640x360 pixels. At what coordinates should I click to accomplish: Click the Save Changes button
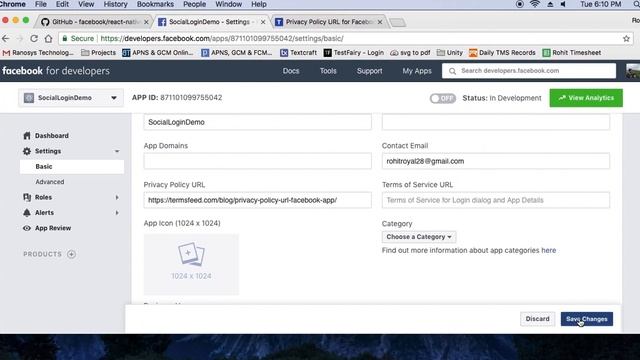click(x=587, y=319)
